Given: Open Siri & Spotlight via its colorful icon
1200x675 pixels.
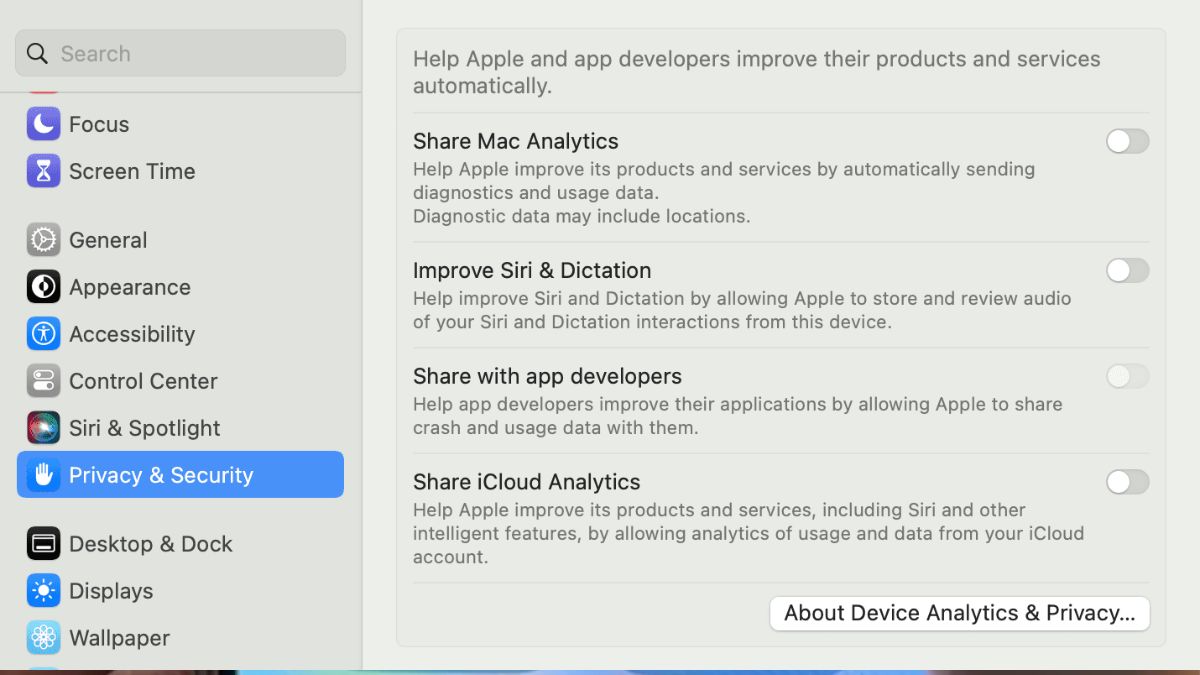Looking at the screenshot, I should click(x=42, y=428).
